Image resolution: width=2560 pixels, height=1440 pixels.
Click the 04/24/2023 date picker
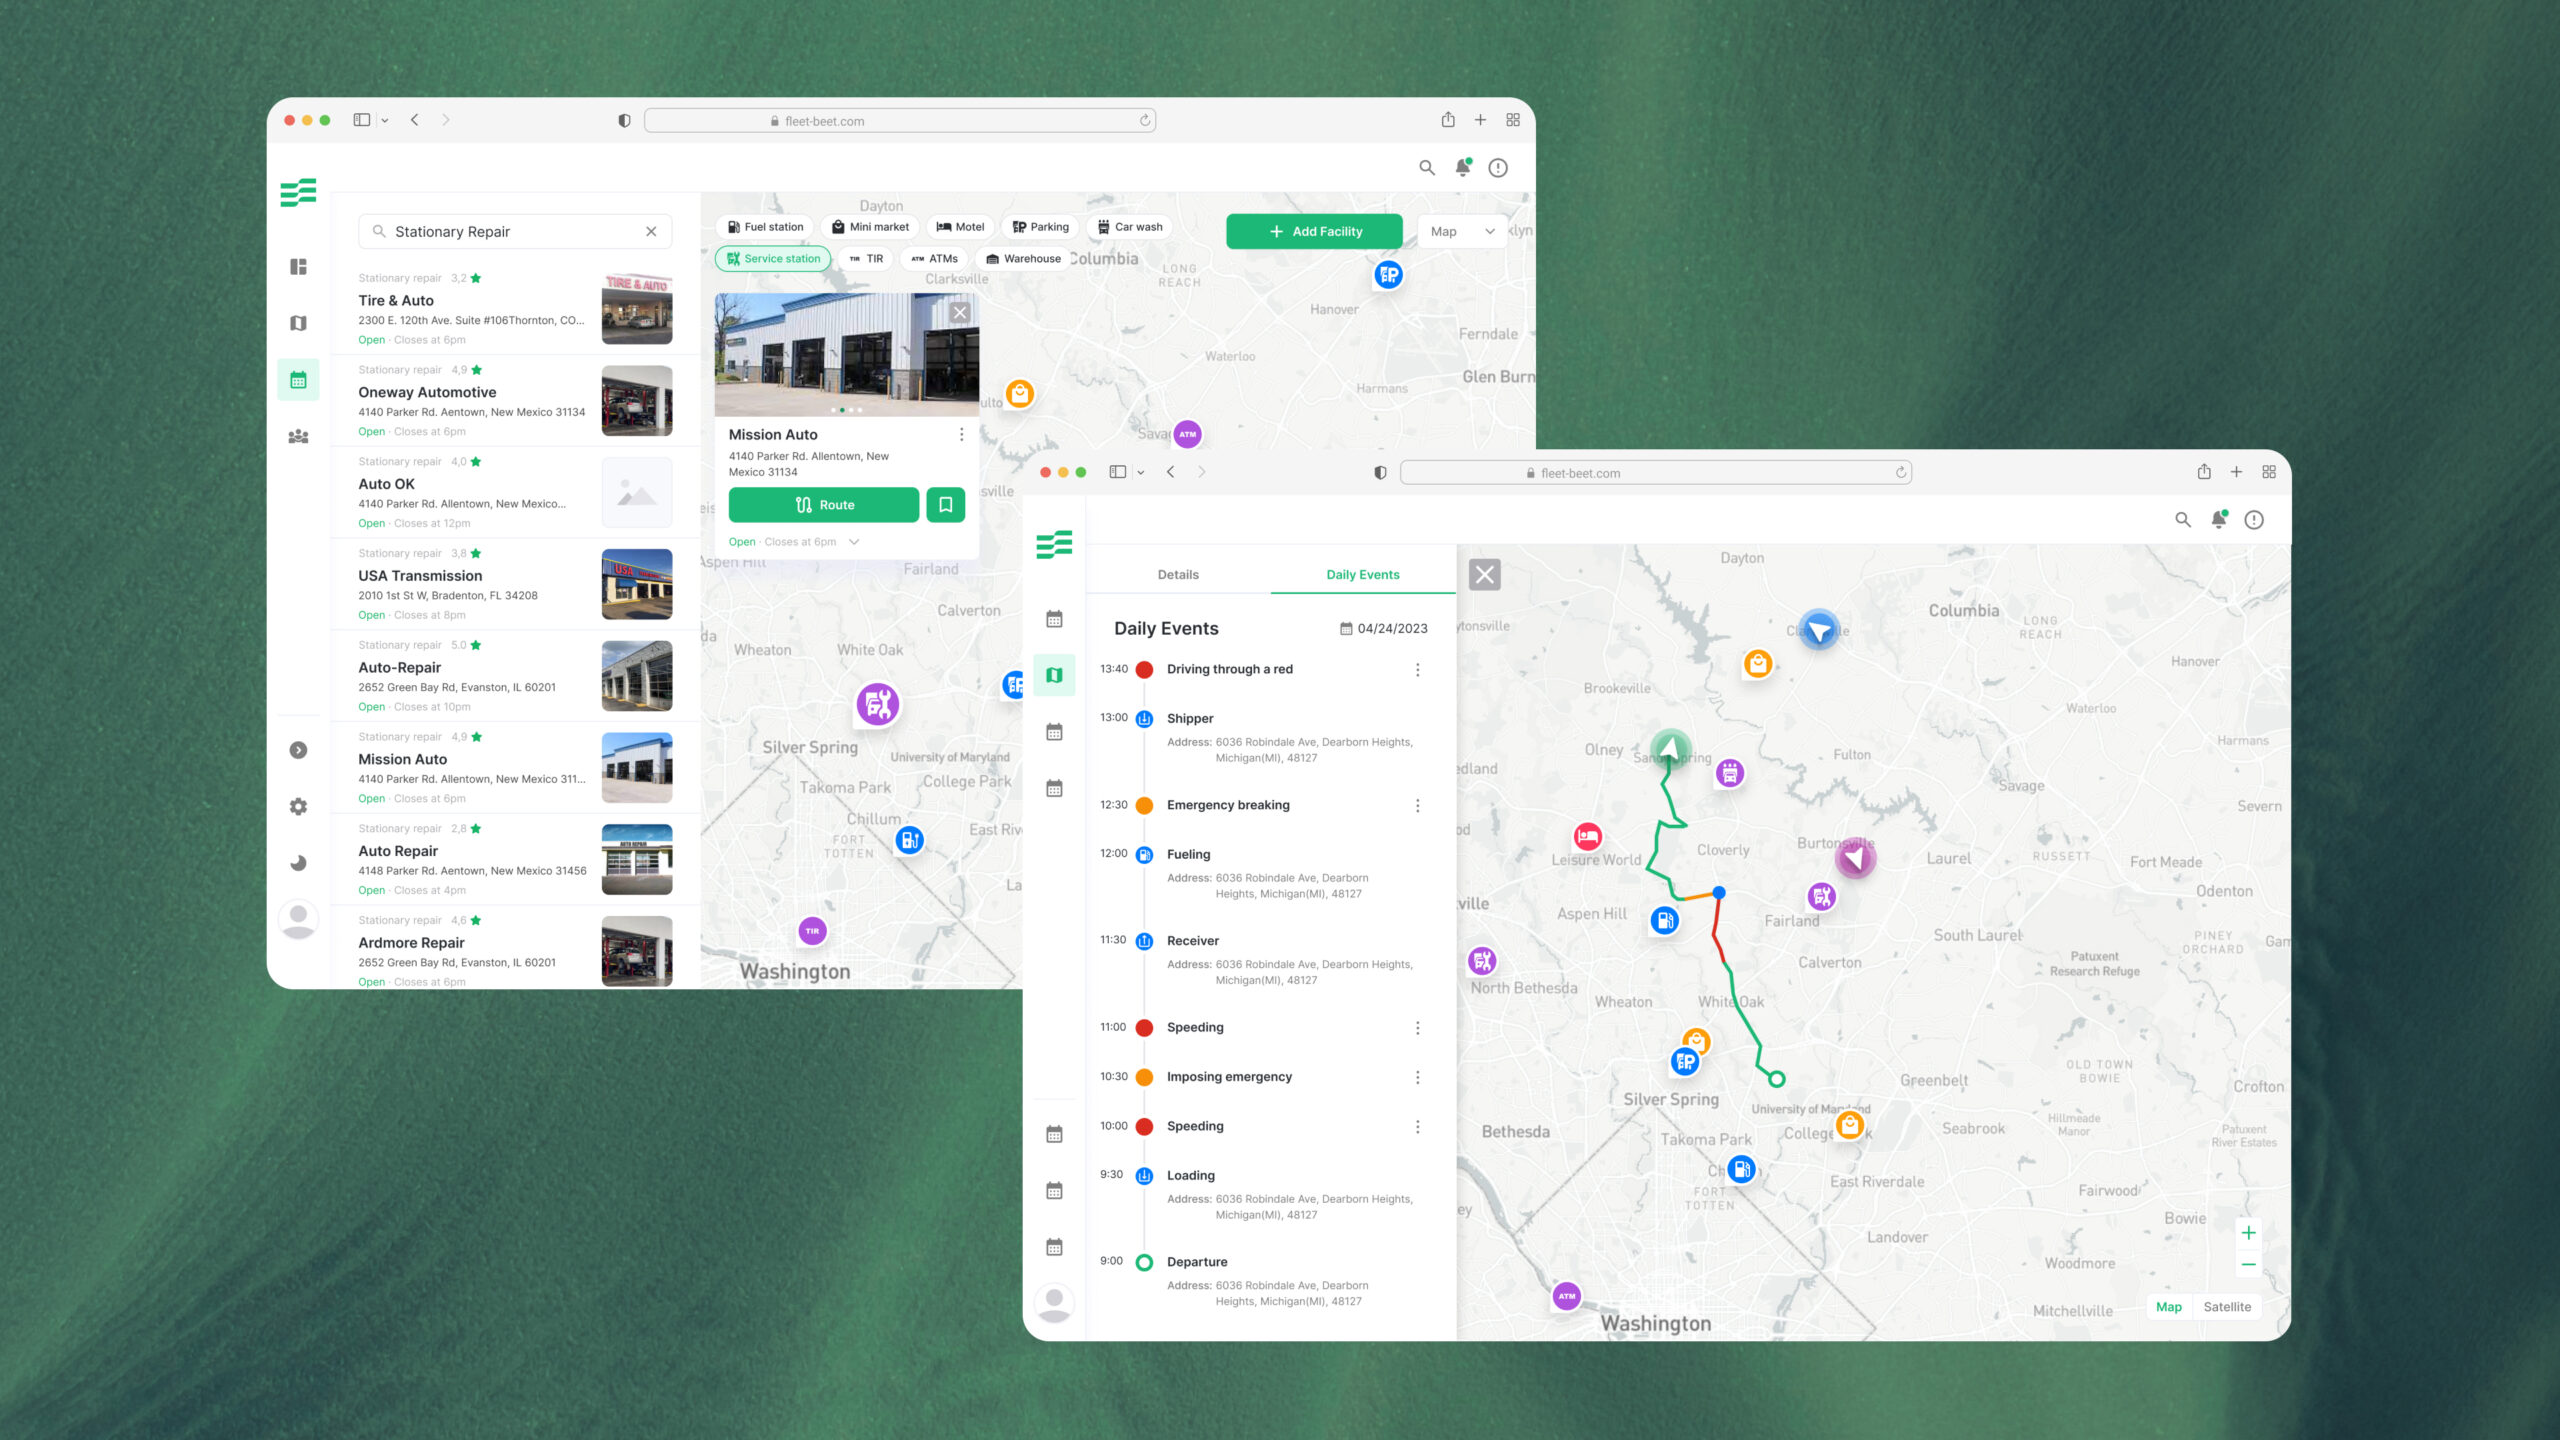(1384, 629)
